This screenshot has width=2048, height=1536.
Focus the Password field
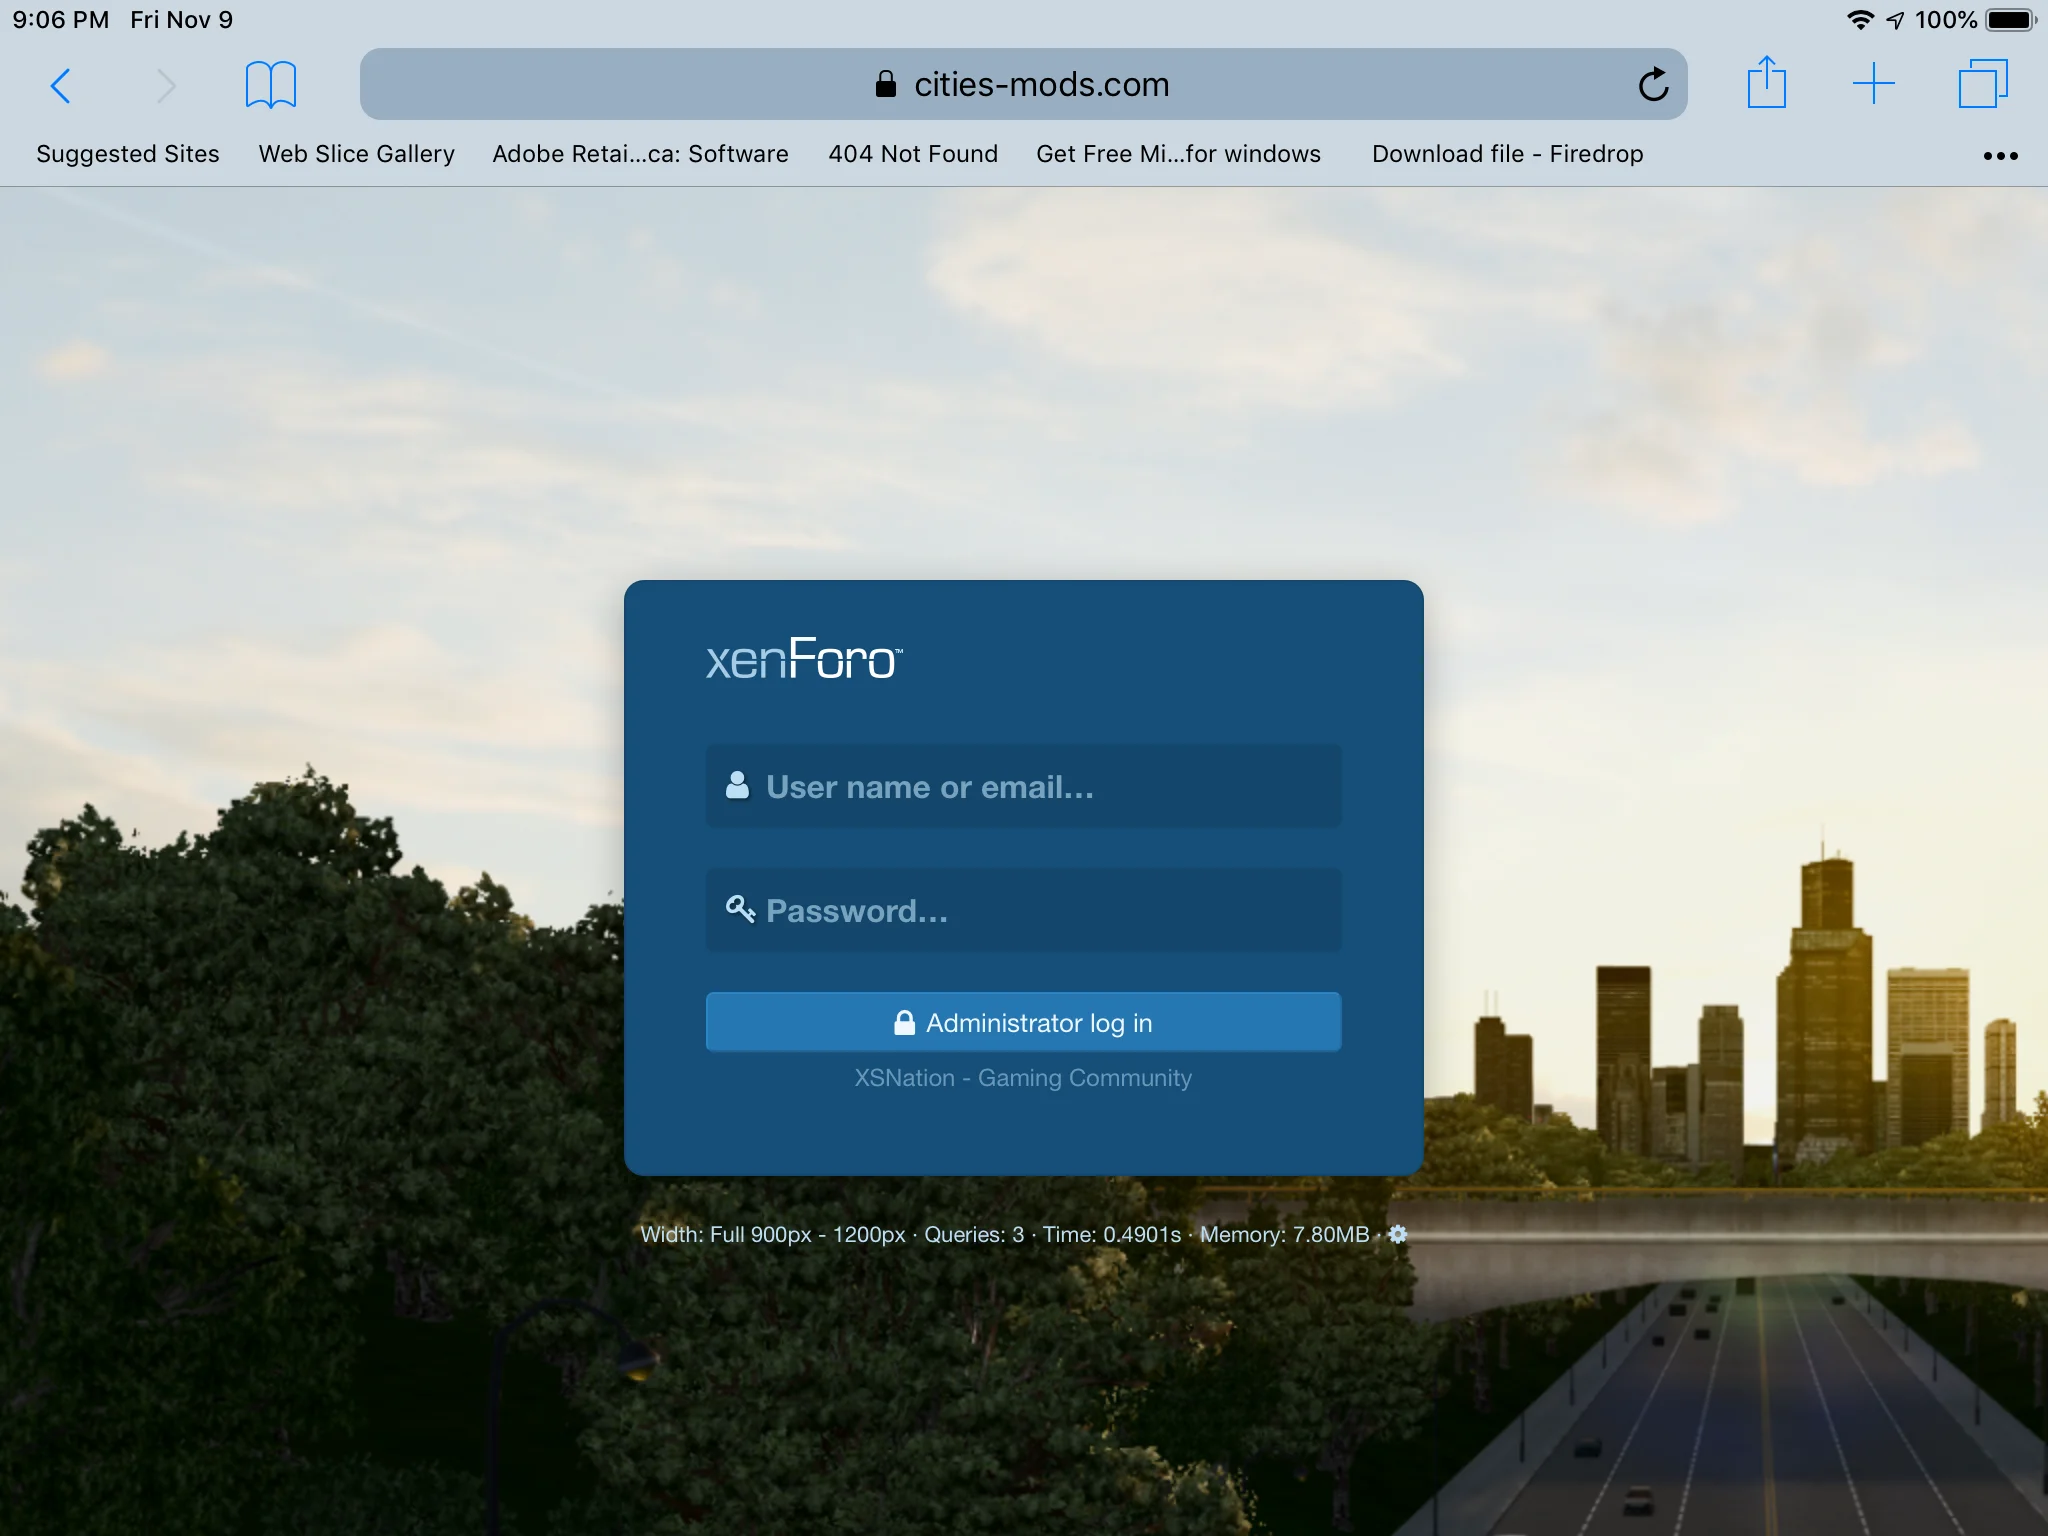pos(1023,910)
